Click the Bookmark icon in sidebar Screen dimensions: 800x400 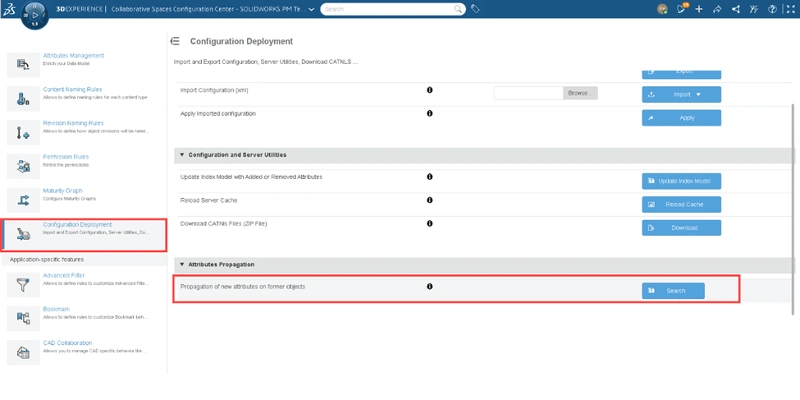coord(23,318)
